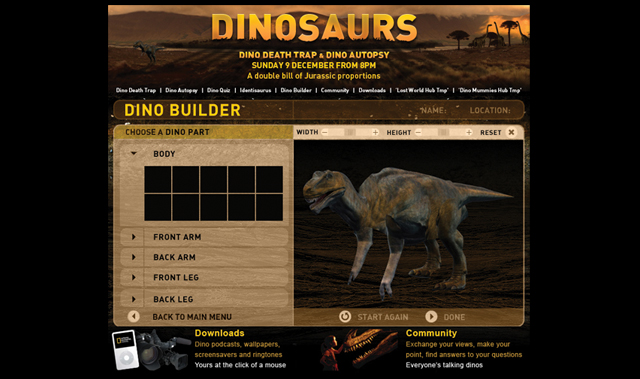Open the Dino Quiz menu item
640x379 pixels.
coord(218,90)
